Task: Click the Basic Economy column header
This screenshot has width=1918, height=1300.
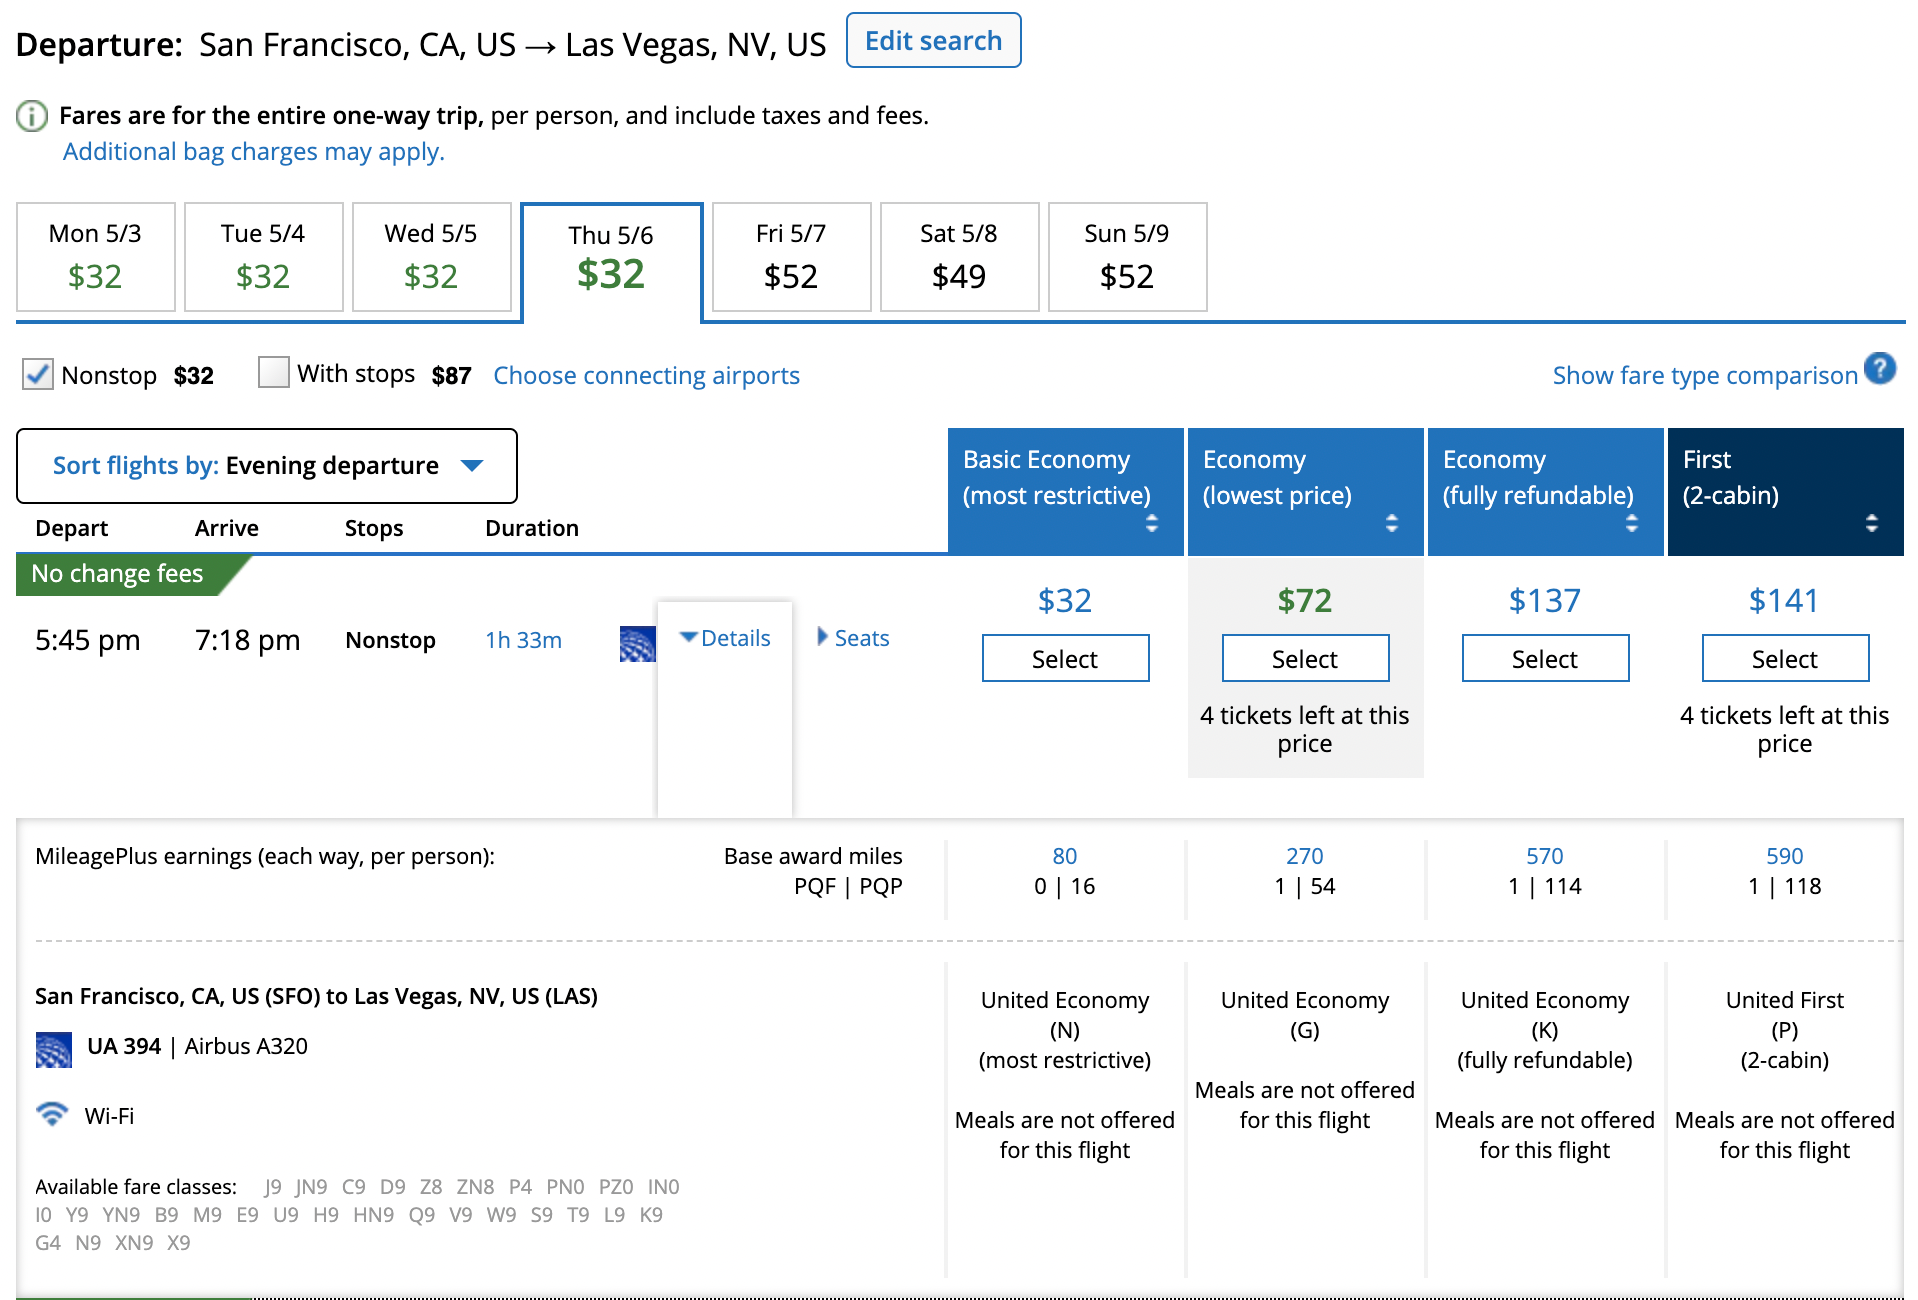Action: (x=1066, y=492)
